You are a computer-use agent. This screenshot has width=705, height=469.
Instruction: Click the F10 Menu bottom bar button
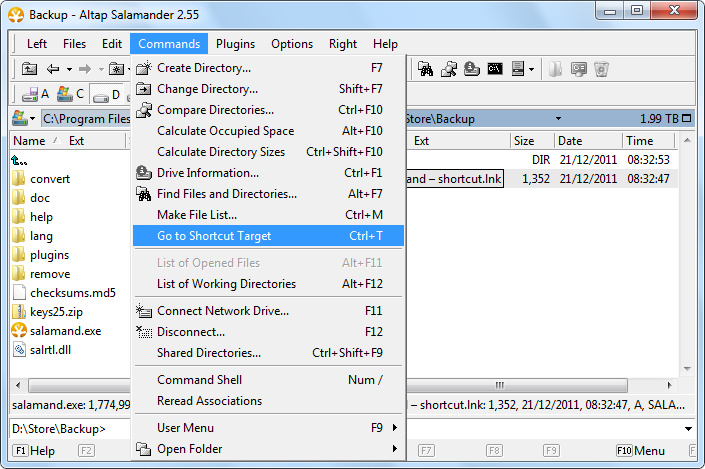point(641,451)
